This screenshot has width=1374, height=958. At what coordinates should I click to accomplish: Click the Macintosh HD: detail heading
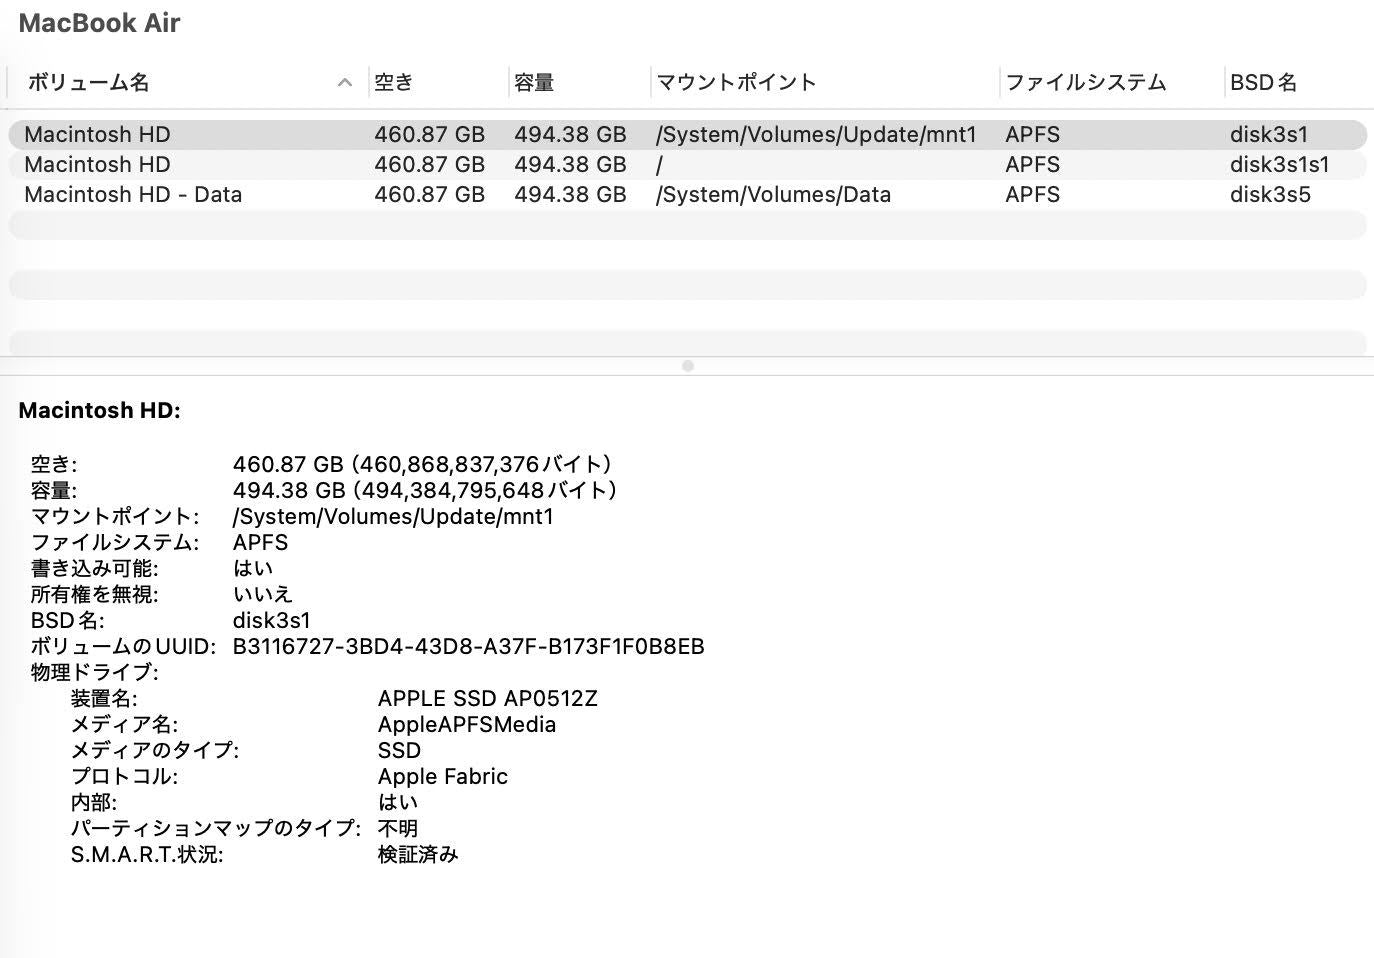(x=100, y=410)
